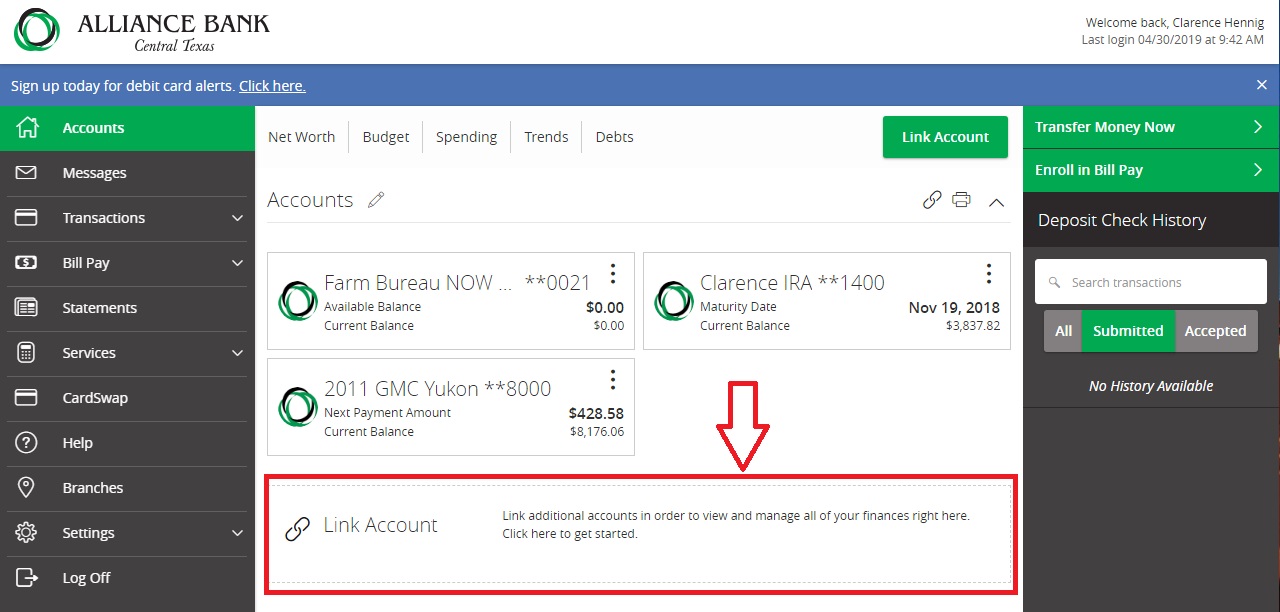Click the pencil edit icon beside Accounts

coord(376,200)
